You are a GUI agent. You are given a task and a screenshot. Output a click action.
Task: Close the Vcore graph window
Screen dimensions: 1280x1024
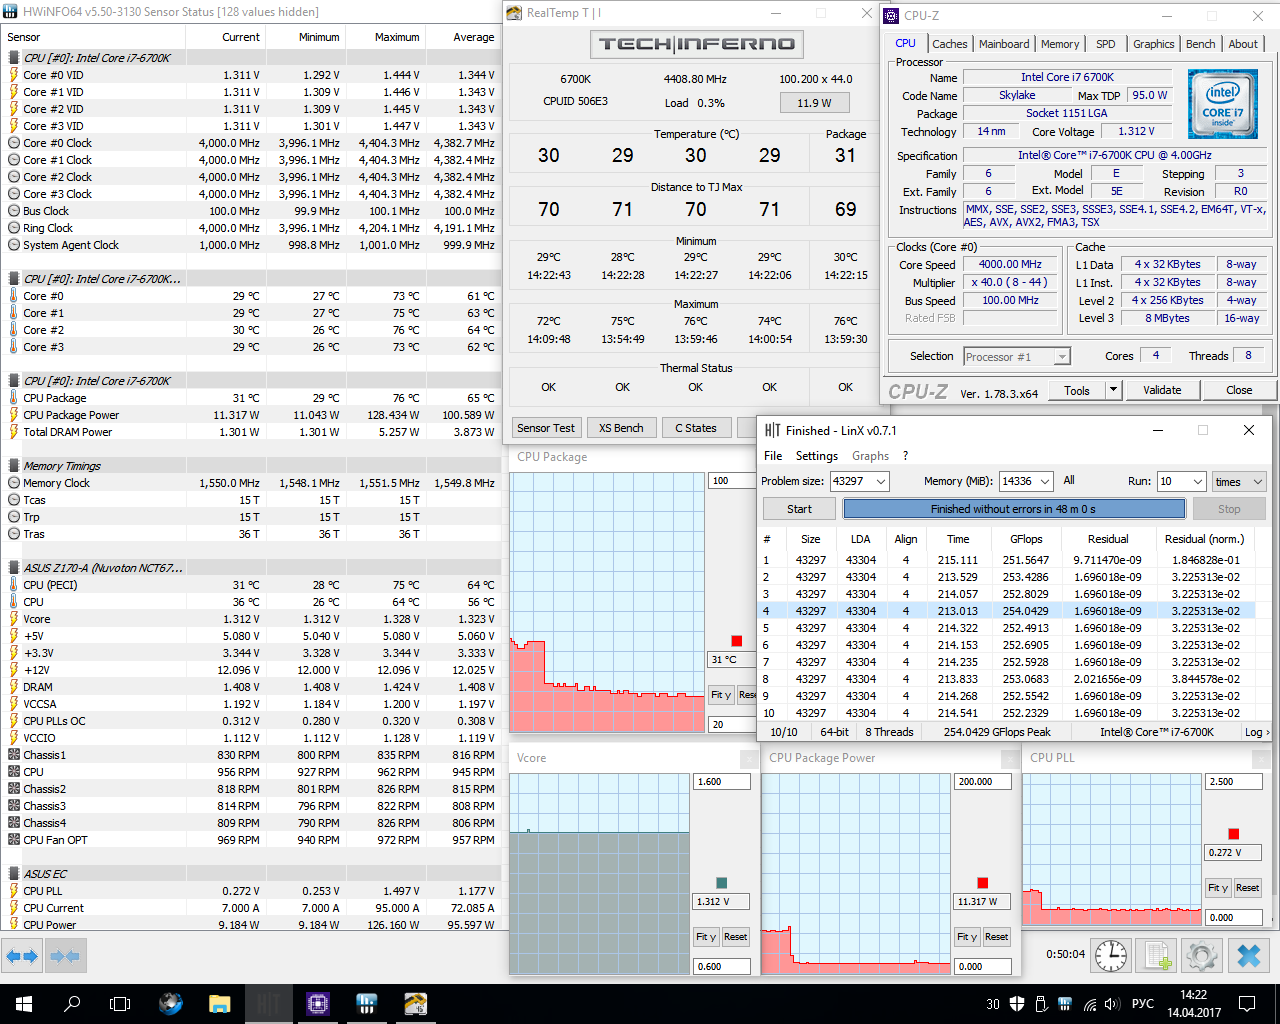pos(747,758)
